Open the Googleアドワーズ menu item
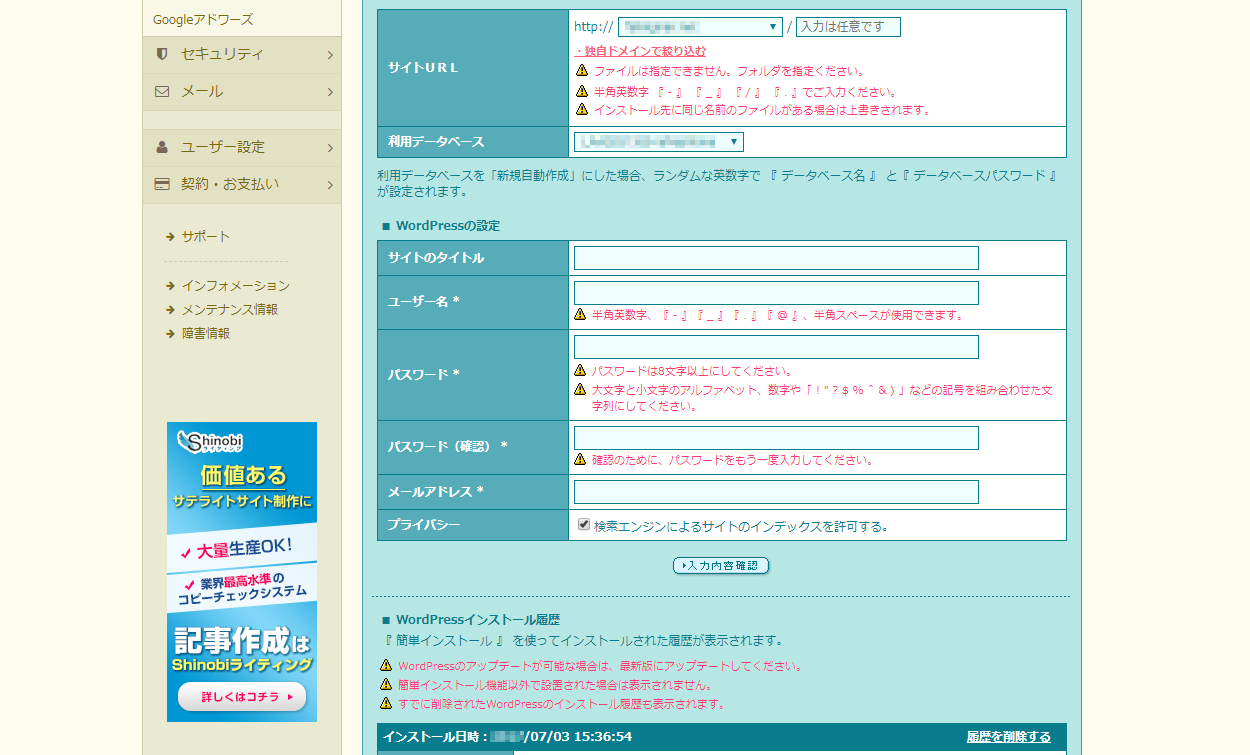The height and width of the screenshot is (755, 1250). [203, 19]
